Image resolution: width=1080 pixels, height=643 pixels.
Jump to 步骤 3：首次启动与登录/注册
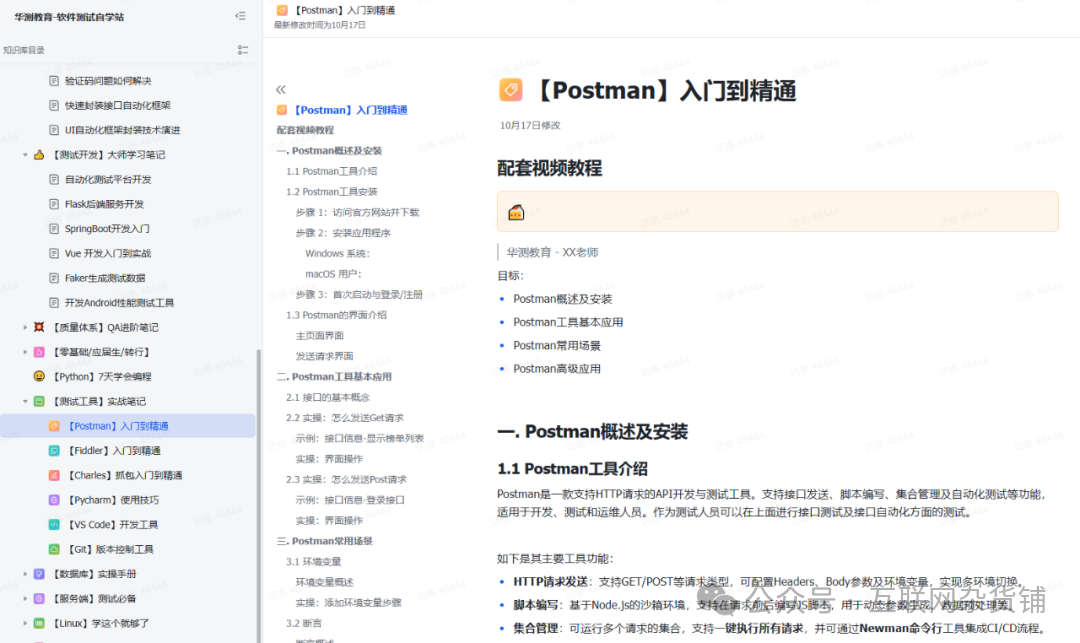[x=359, y=295]
